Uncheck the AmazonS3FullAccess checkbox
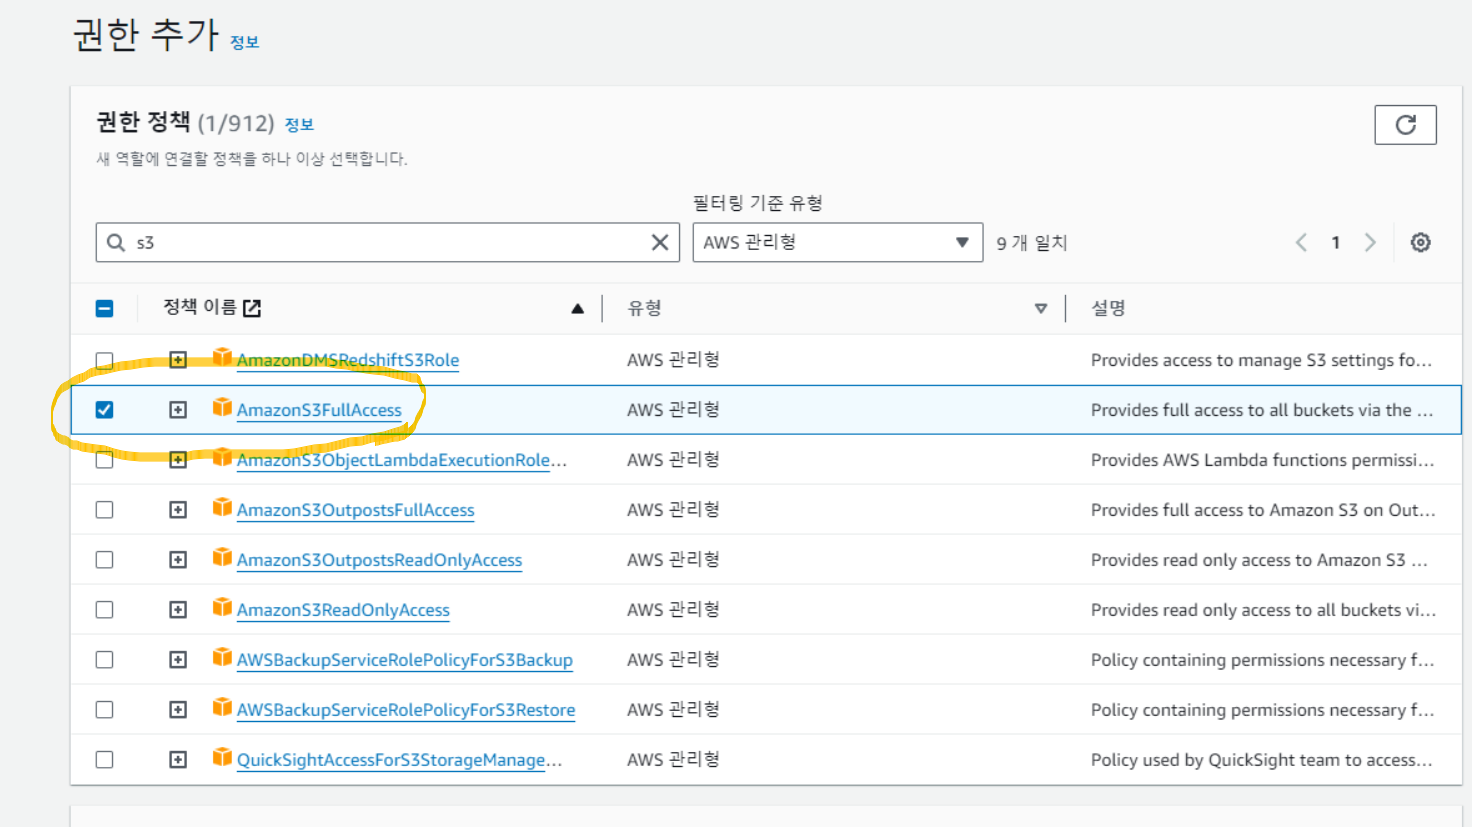This screenshot has width=1472, height=827. coord(104,410)
